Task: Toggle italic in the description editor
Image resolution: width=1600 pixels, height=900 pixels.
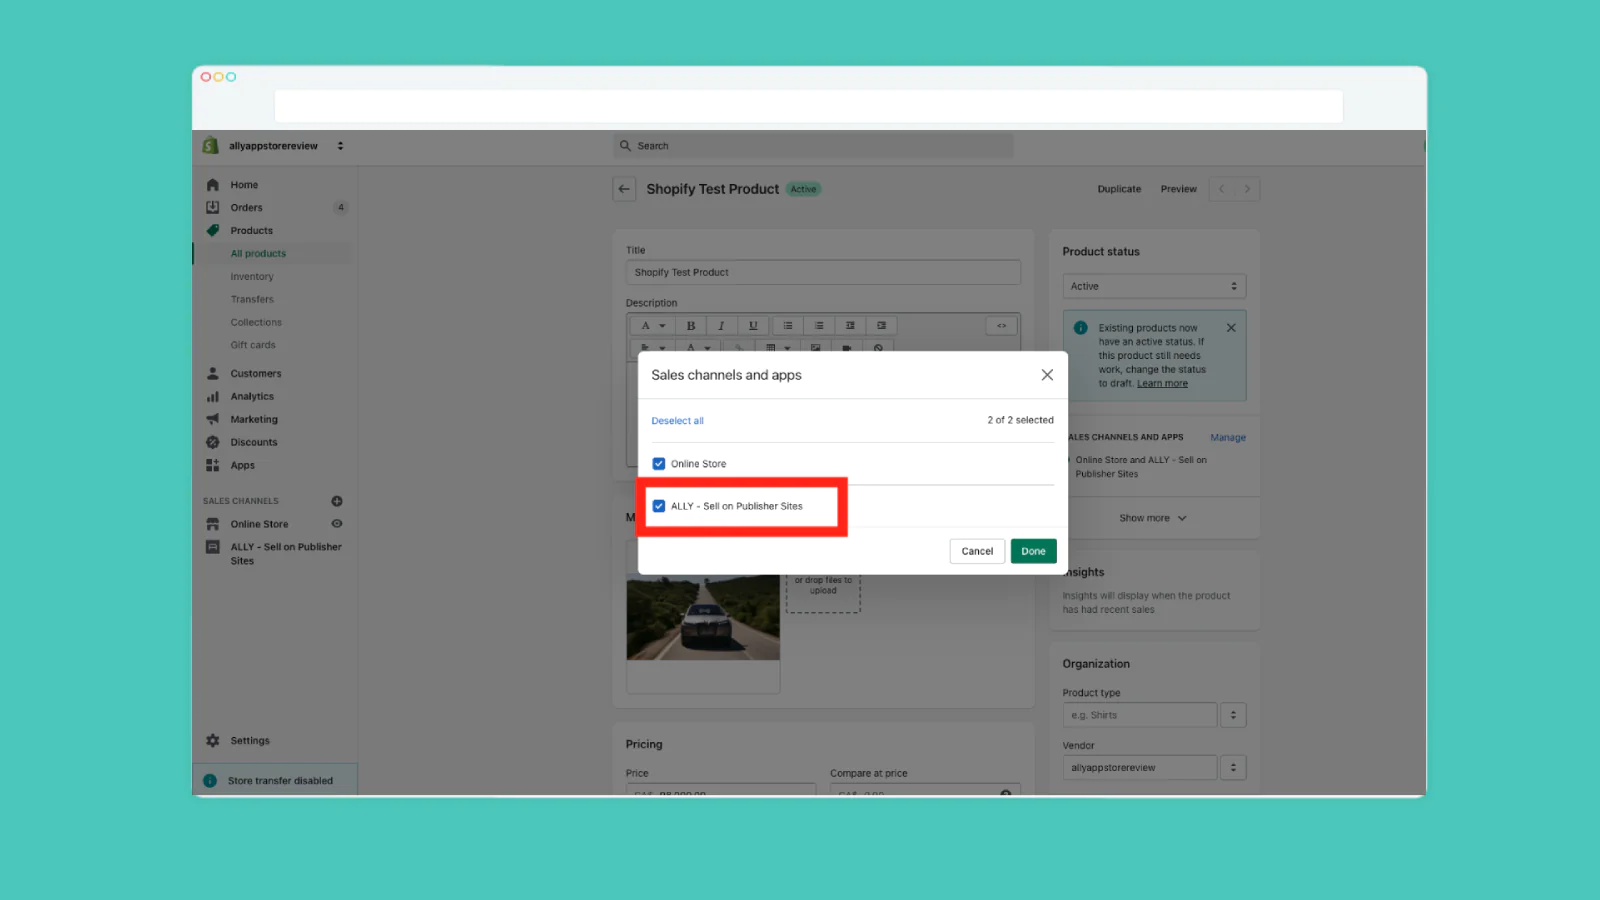Action: tap(721, 326)
